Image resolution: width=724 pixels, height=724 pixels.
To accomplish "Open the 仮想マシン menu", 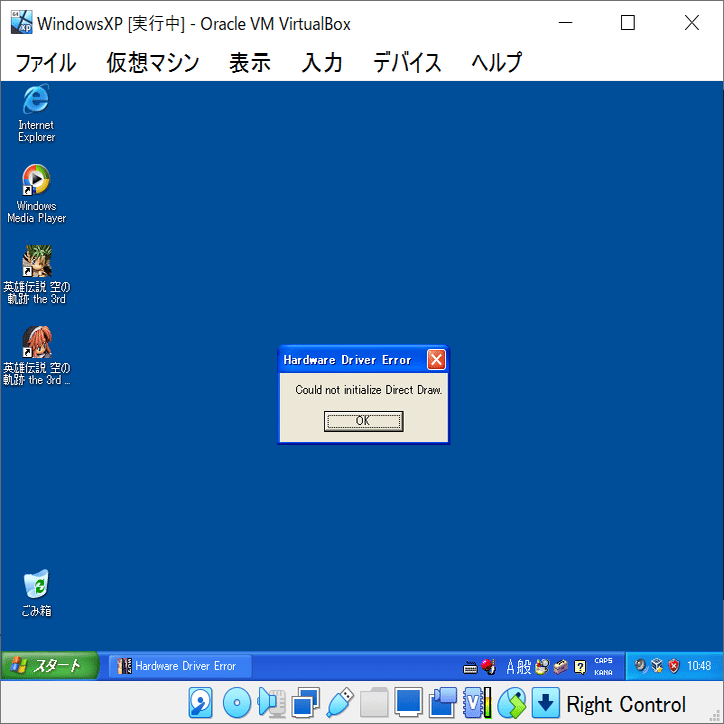I will pos(153,62).
